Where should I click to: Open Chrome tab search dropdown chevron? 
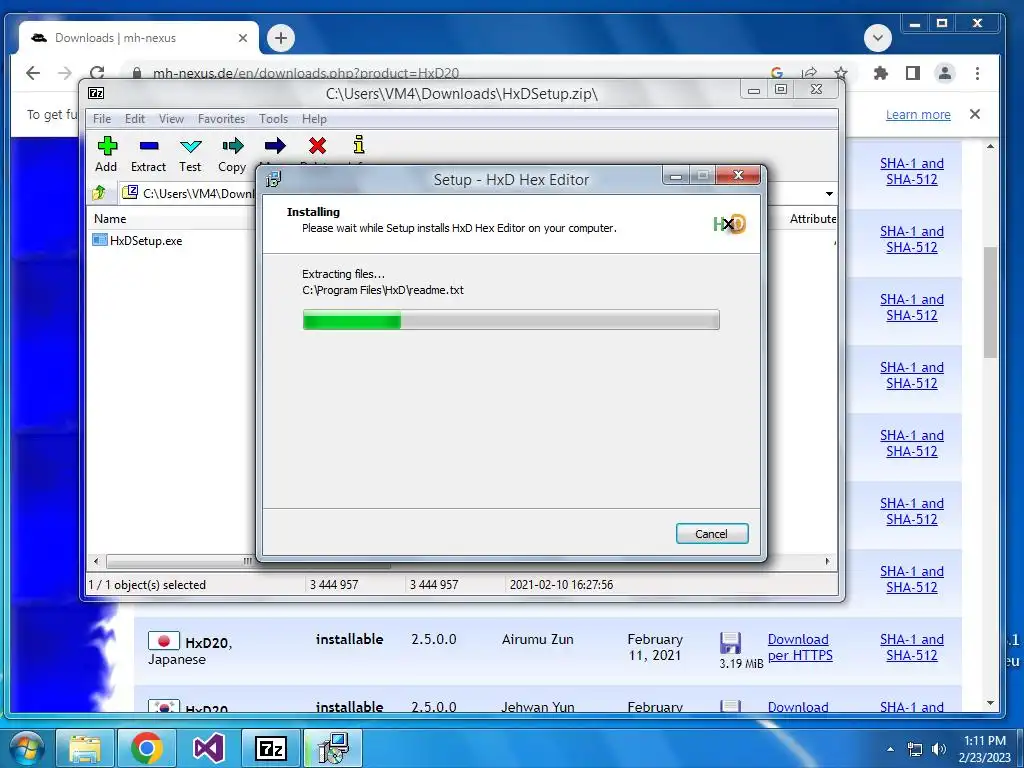point(878,38)
